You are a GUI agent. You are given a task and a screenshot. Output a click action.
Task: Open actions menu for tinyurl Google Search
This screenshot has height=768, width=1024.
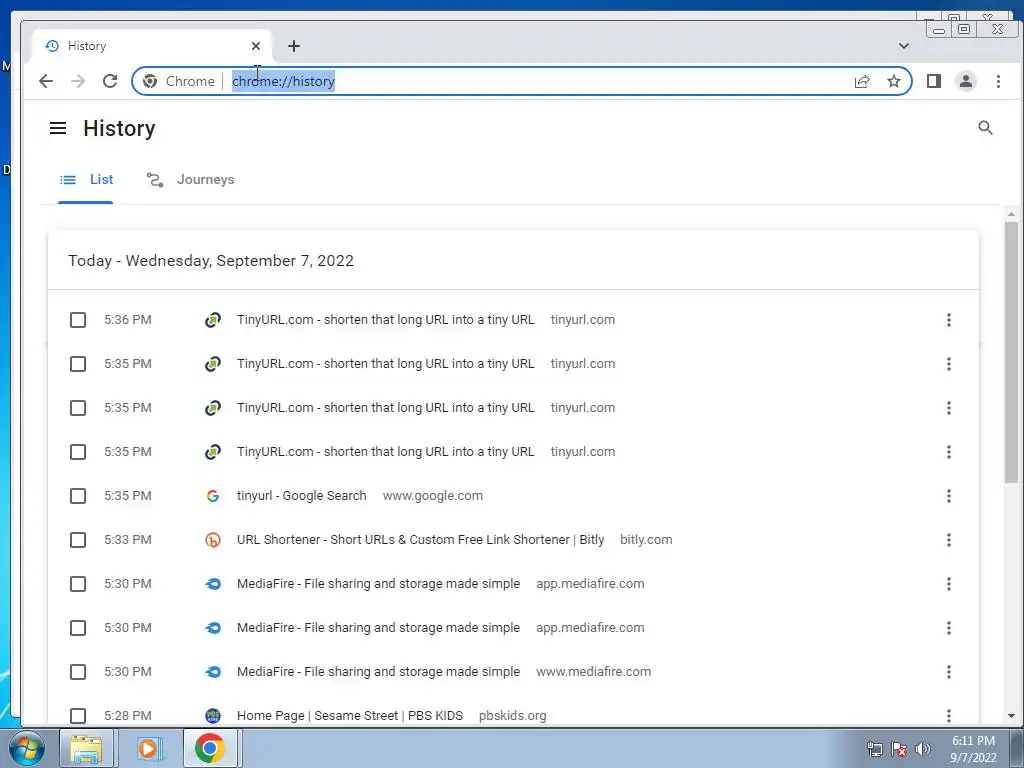(x=949, y=496)
